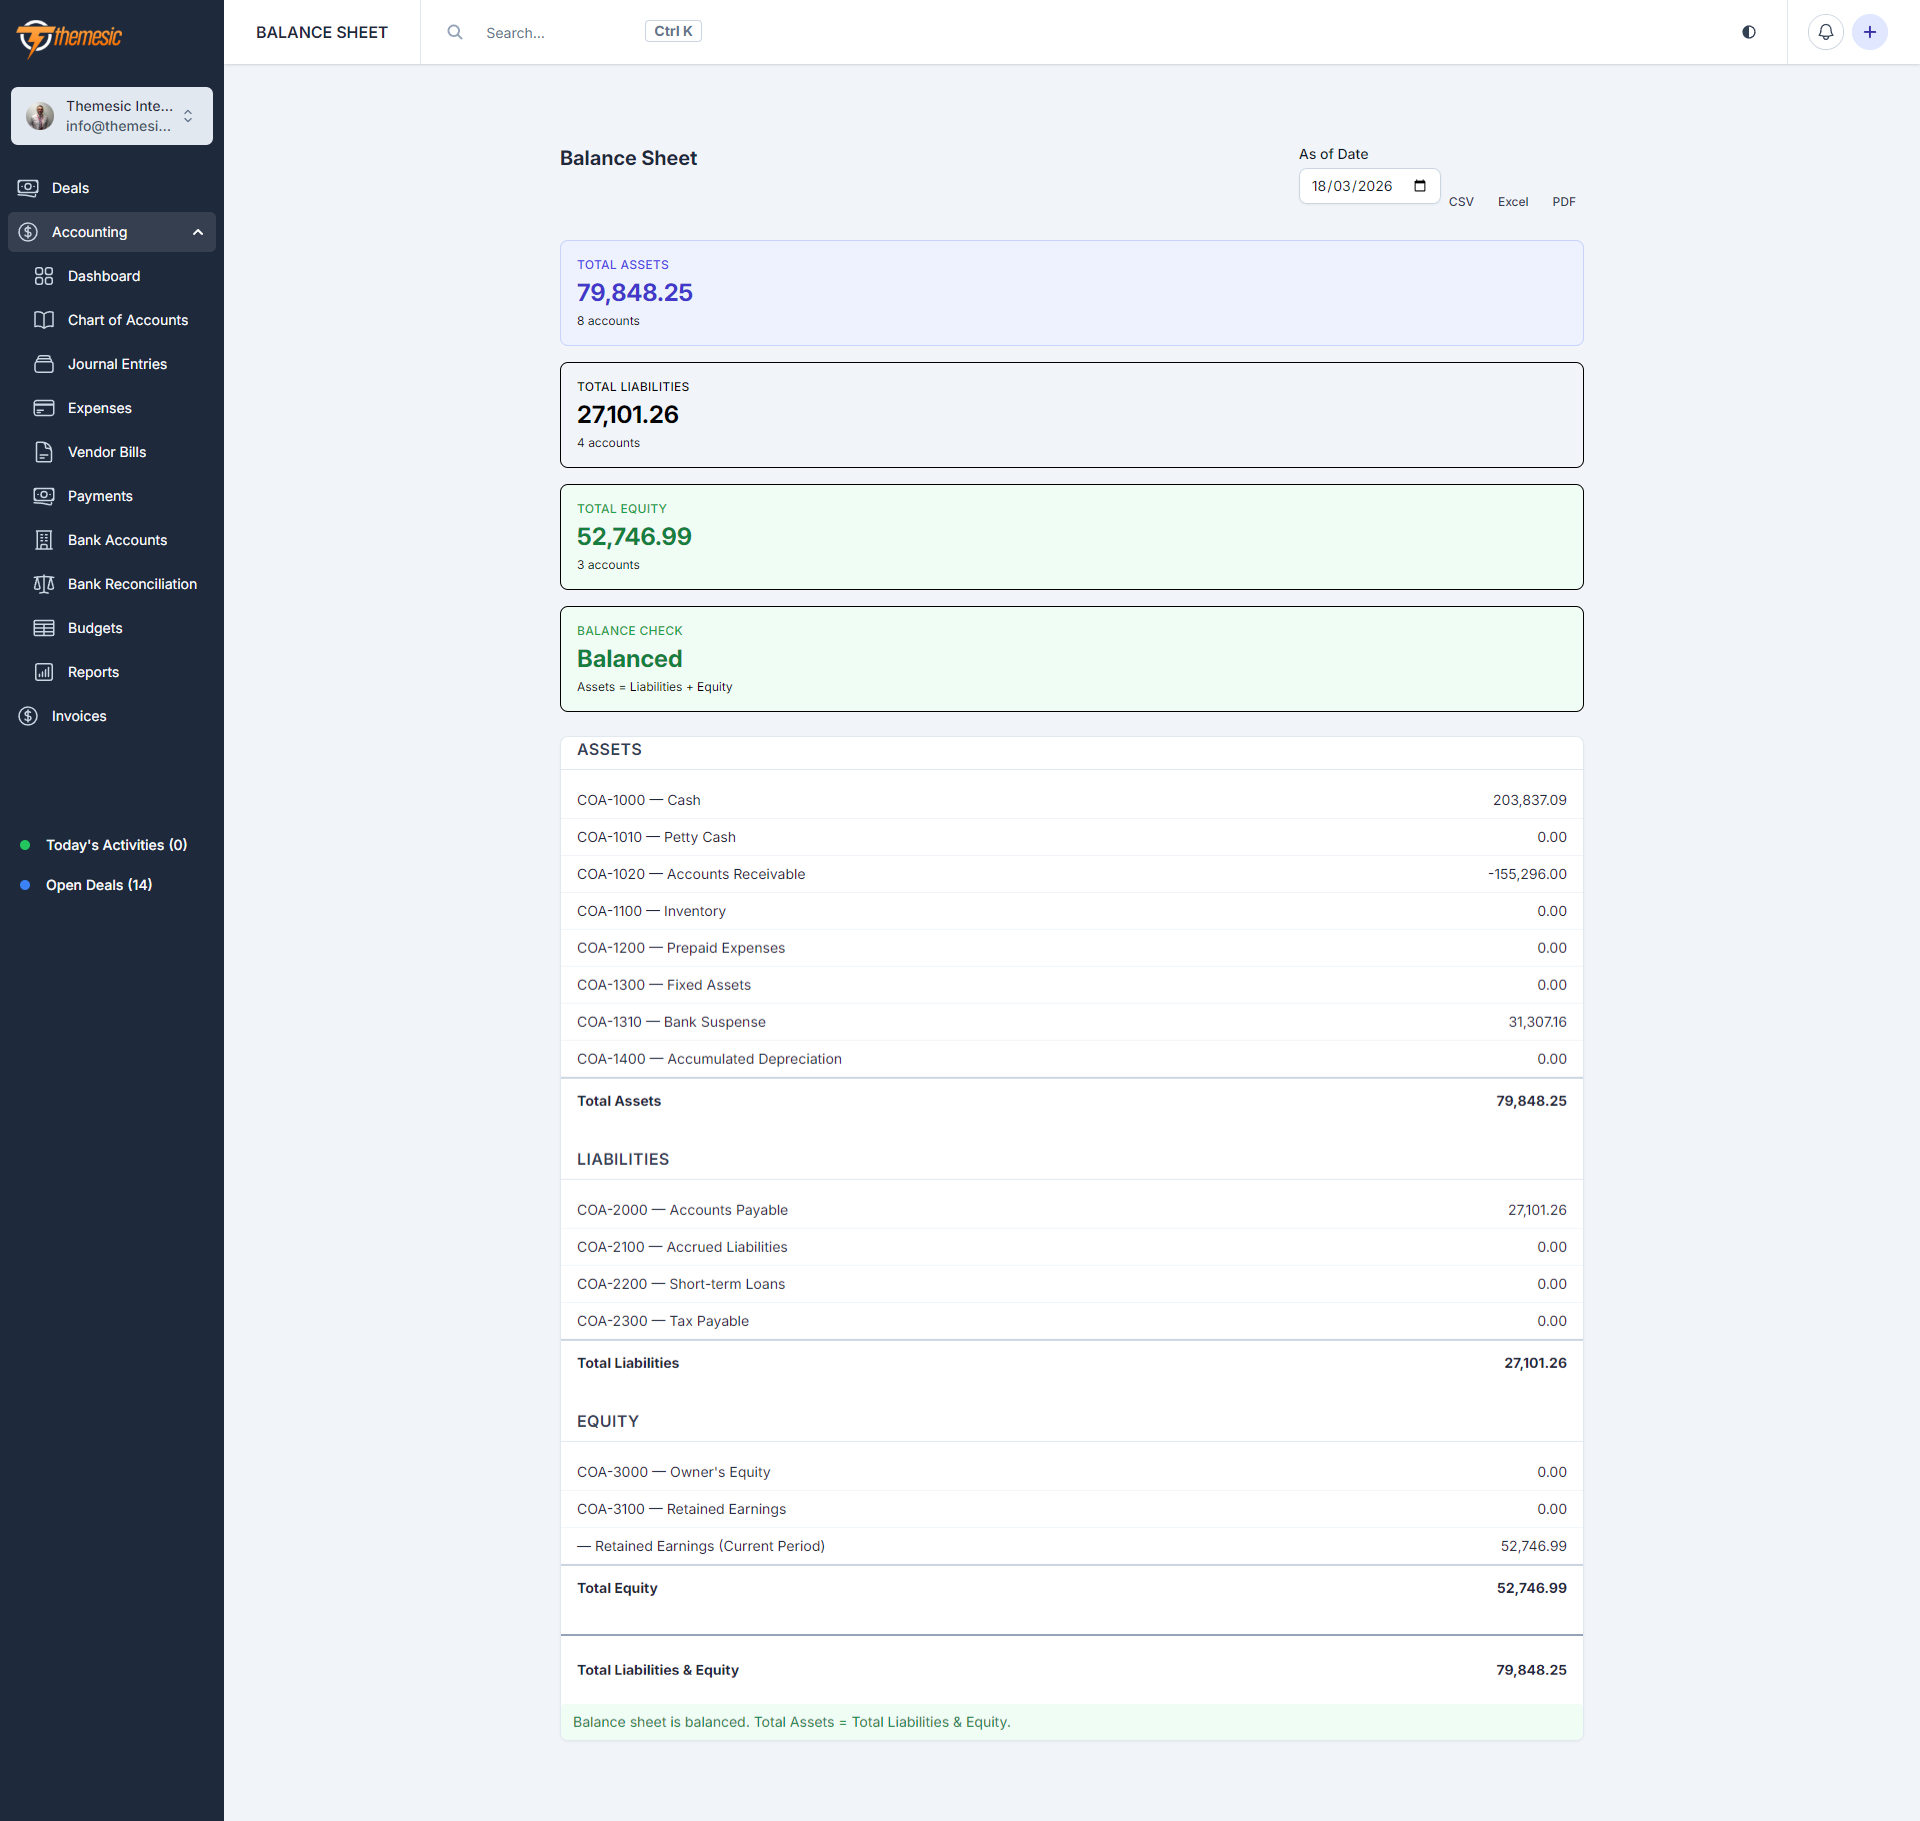Toggle the Open Deals status indicator
Image resolution: width=1920 pixels, height=1821 pixels.
click(x=25, y=884)
